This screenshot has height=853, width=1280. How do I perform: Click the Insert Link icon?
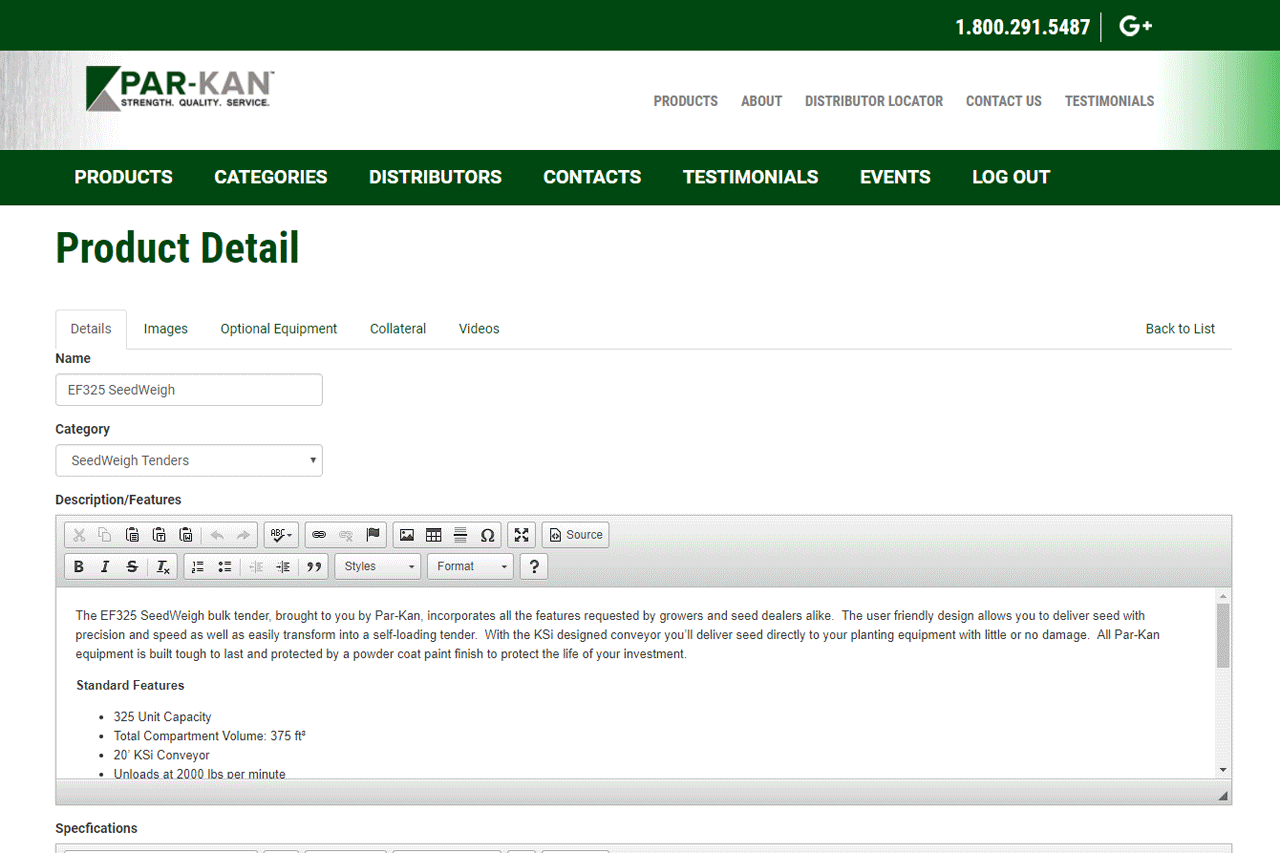(319, 535)
